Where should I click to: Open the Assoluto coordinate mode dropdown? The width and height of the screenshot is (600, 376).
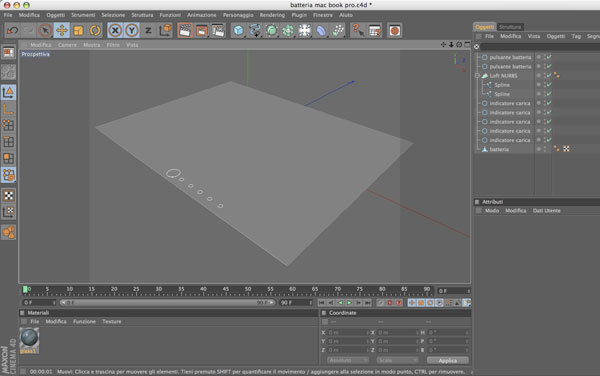(348, 360)
